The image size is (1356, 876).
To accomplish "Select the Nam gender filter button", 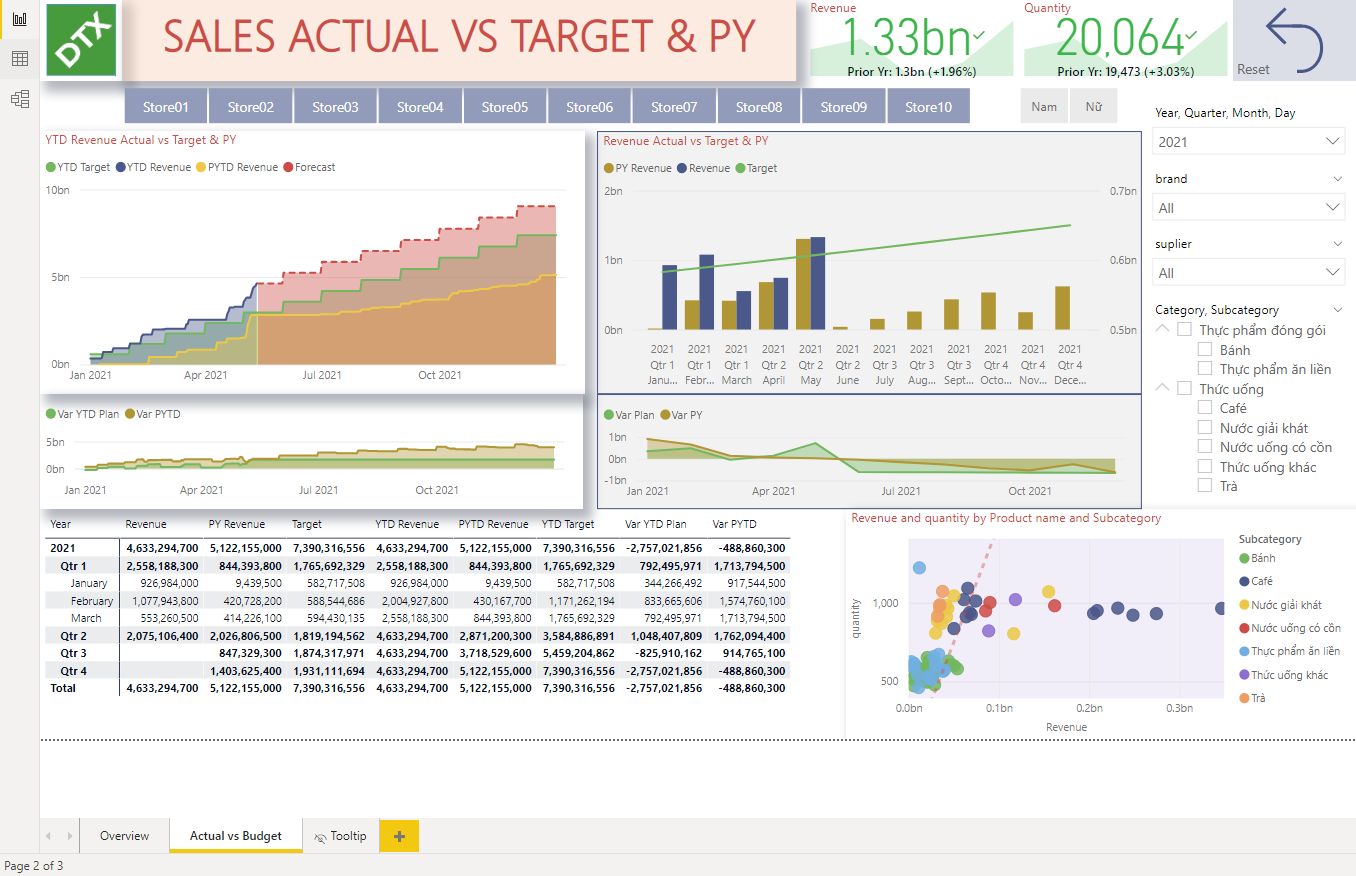I will (1044, 107).
